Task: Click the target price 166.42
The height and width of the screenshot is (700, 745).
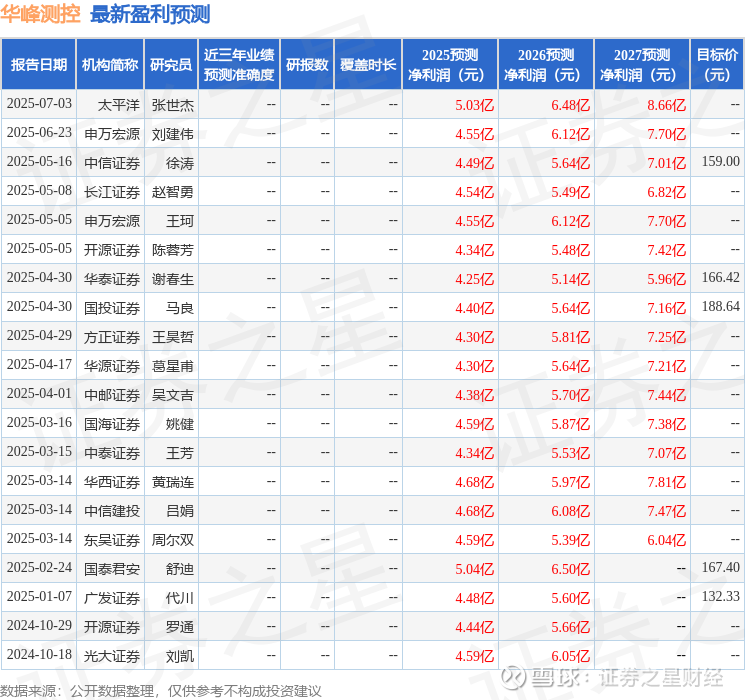Action: 720,278
